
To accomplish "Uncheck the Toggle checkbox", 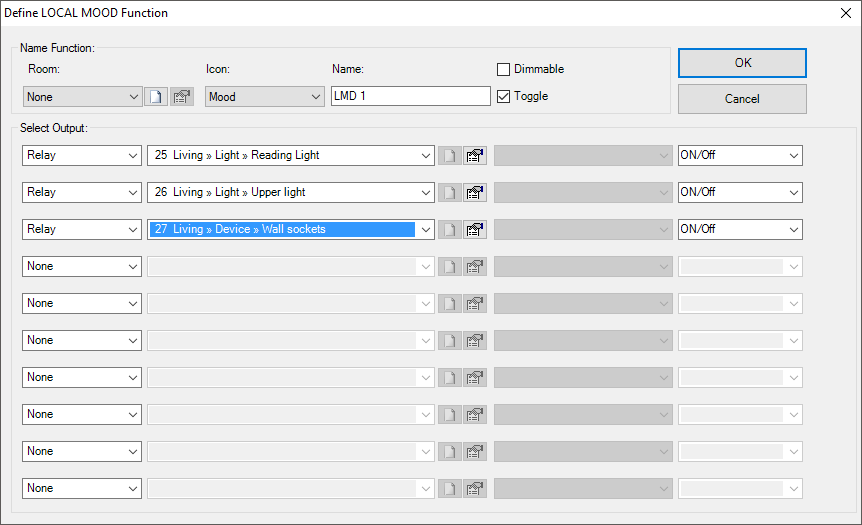I will tap(504, 96).
